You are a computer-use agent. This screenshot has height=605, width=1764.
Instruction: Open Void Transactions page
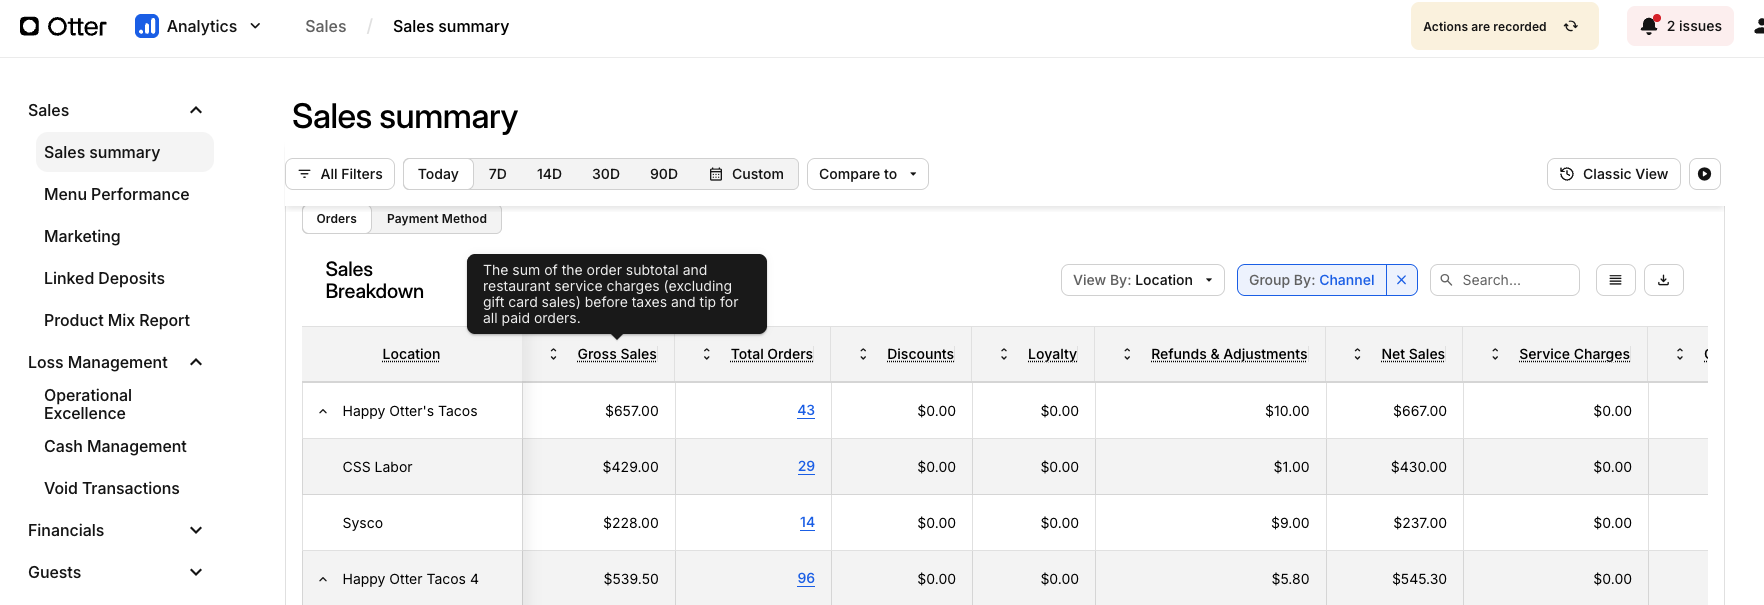(112, 488)
